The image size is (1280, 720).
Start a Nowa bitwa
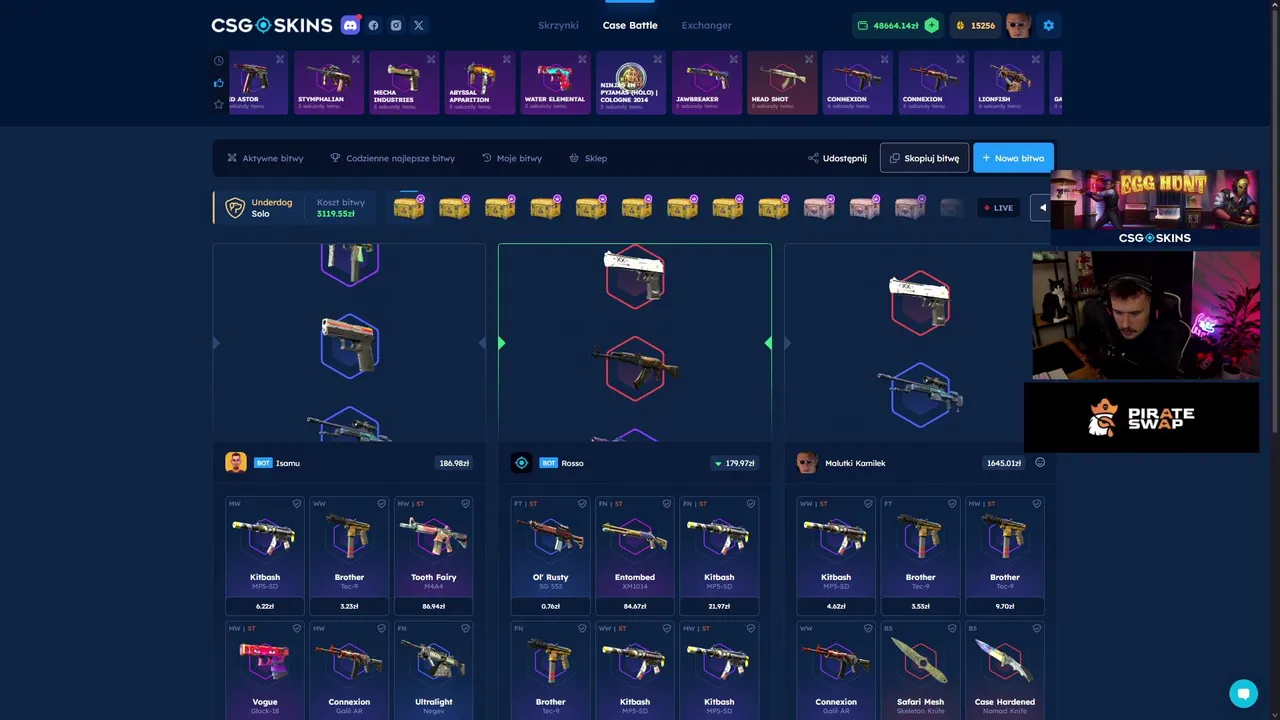[1013, 158]
